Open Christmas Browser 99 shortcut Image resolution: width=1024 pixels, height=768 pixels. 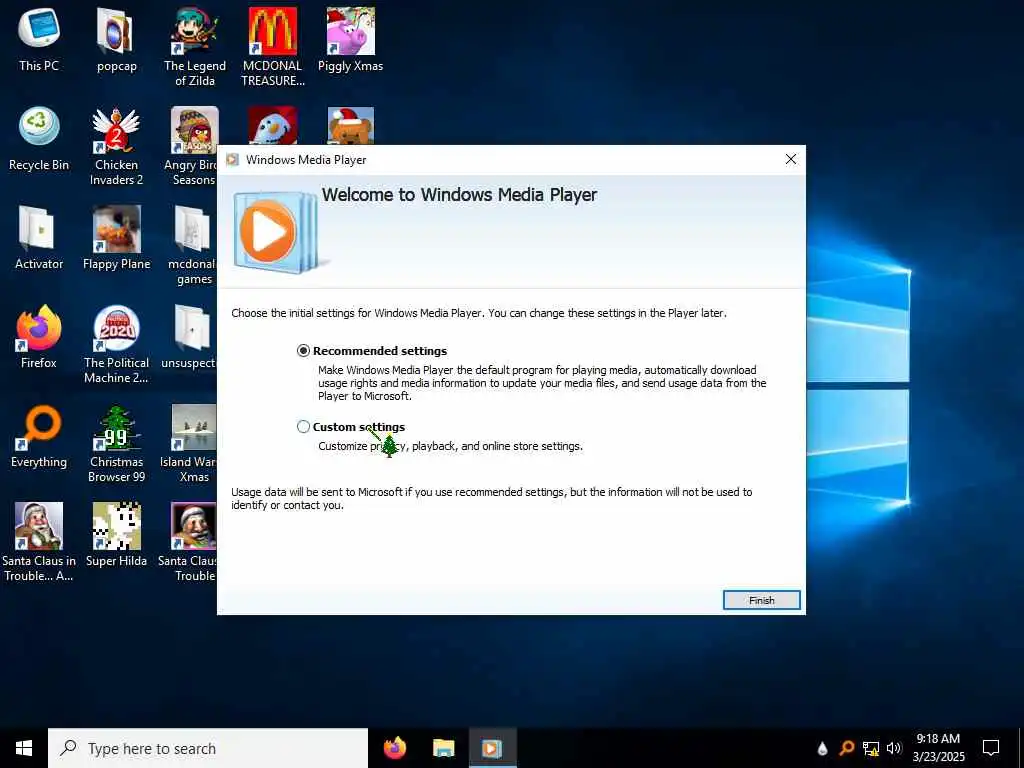tap(116, 444)
